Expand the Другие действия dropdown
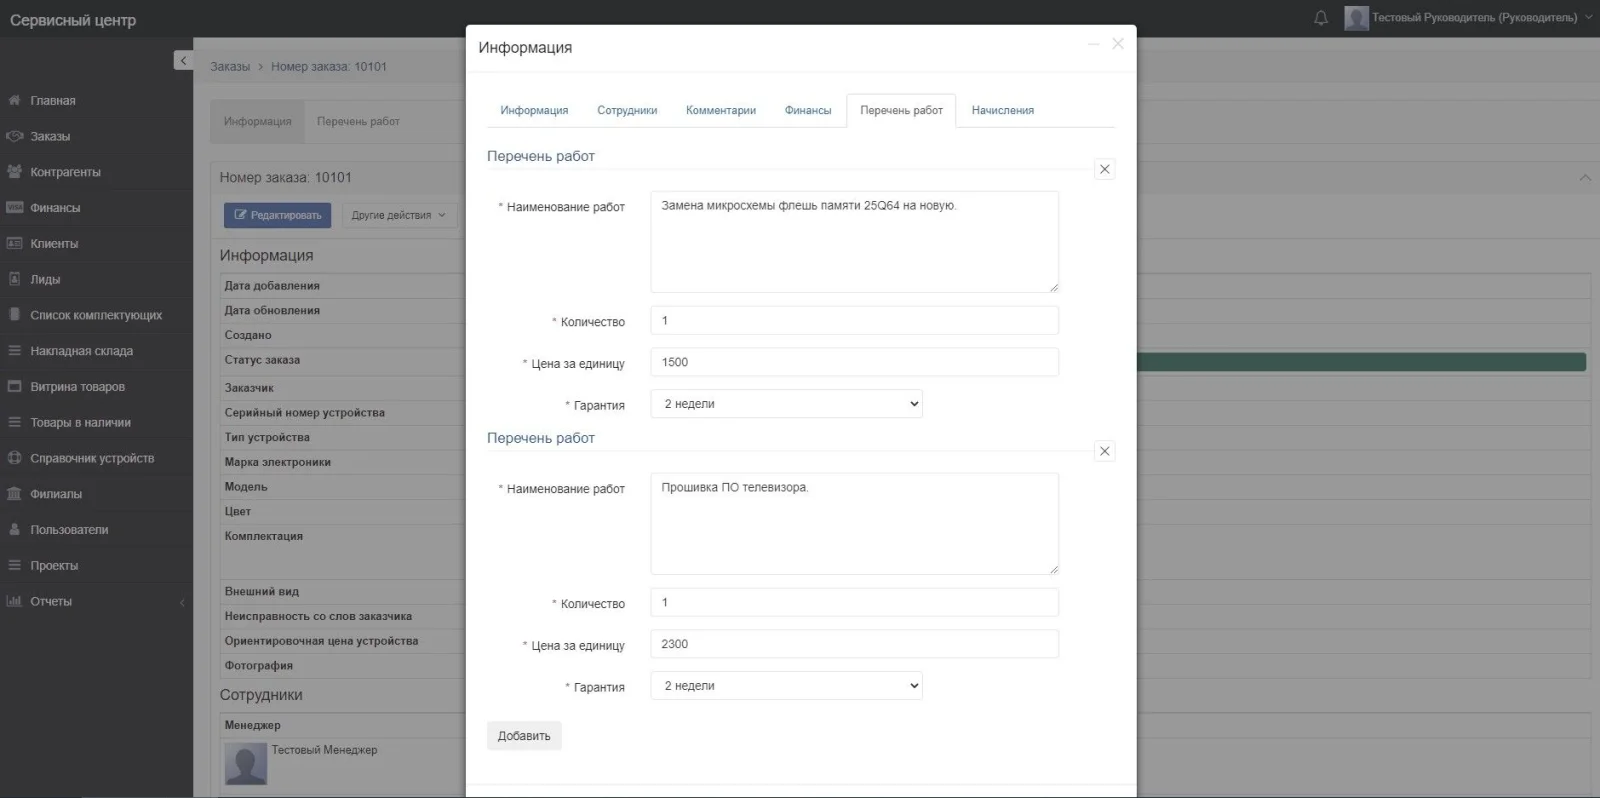1600x798 pixels. point(398,215)
